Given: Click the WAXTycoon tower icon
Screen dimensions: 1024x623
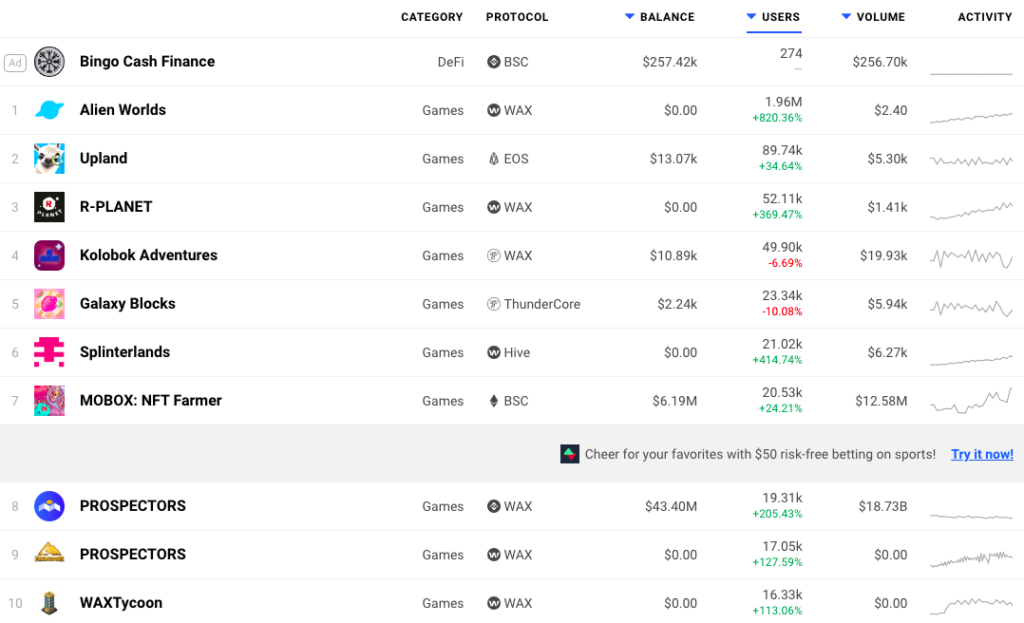Looking at the screenshot, I should click(49, 603).
